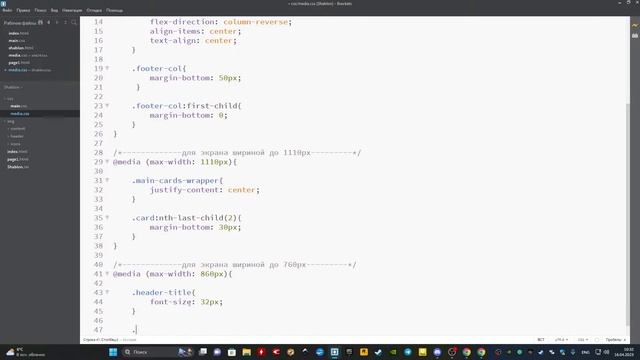The image size is (640, 360).
Task: Open File Explorer from the taskbar
Action: pyautogui.click(x=247, y=352)
